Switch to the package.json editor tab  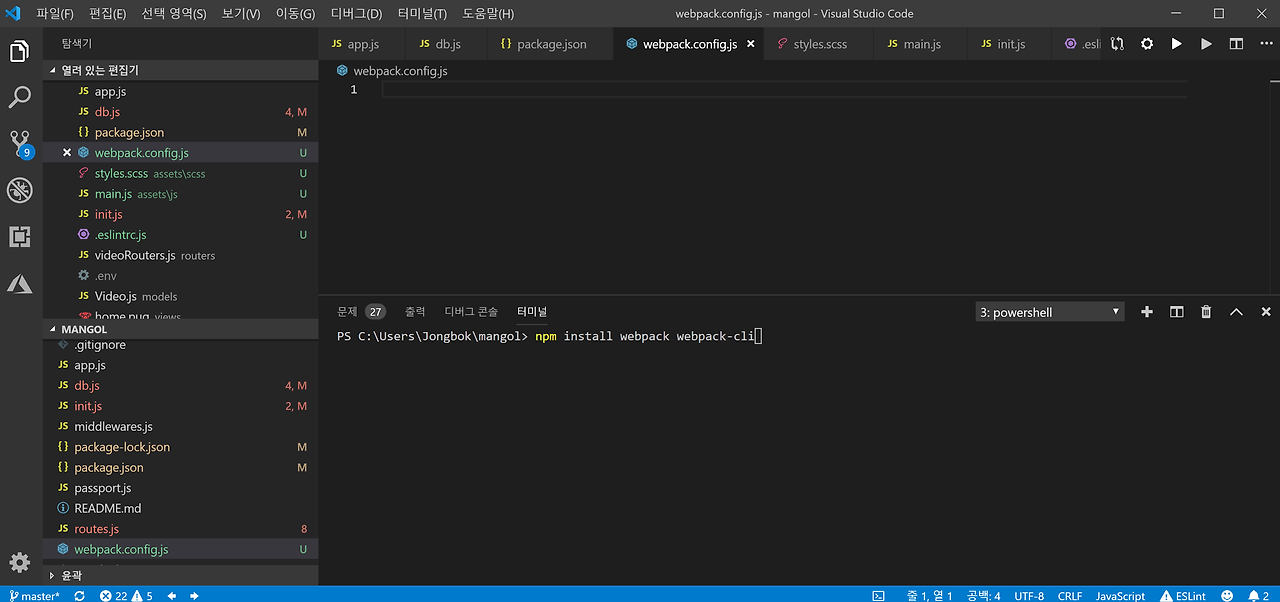tap(550, 44)
